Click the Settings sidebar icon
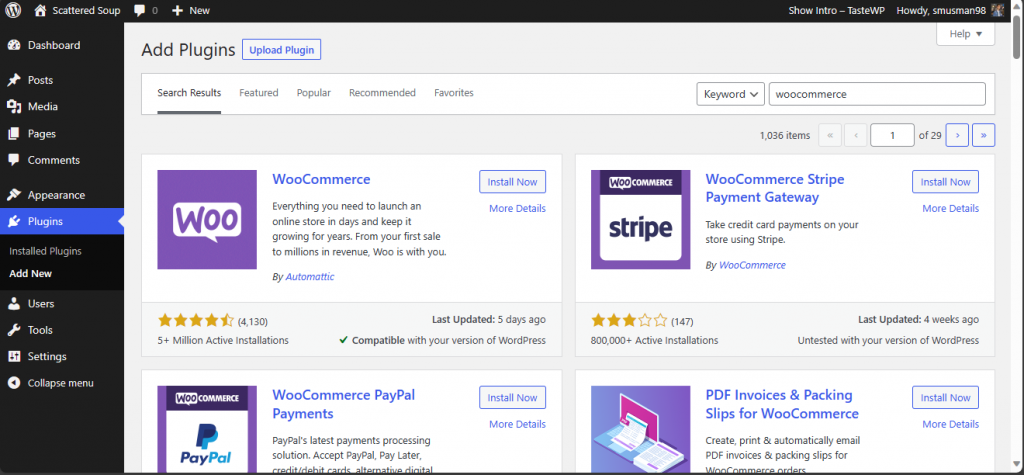1024x475 pixels. coord(14,357)
